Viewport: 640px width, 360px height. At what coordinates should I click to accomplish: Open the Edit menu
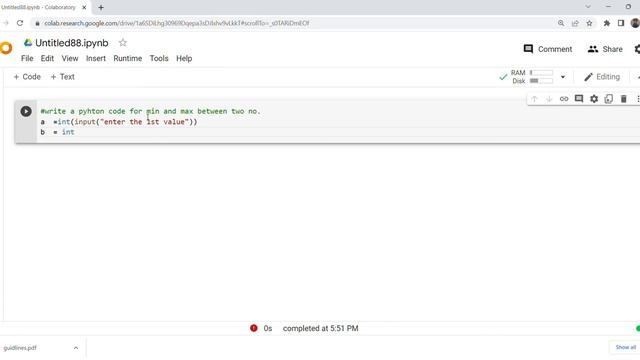coord(47,58)
